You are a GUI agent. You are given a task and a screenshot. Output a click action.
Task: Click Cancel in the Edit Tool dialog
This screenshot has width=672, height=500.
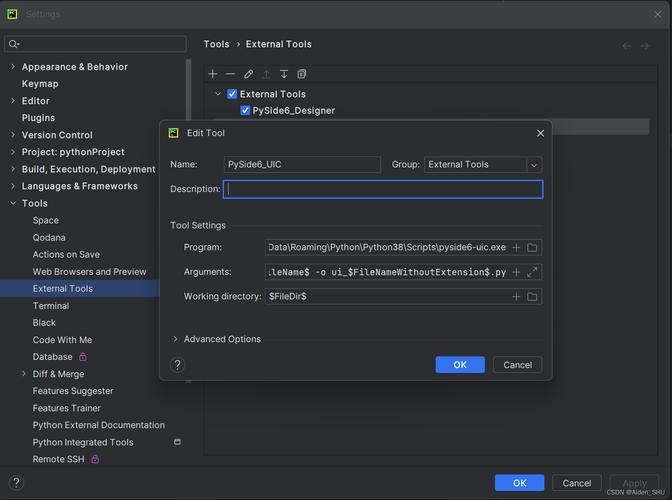(517, 365)
